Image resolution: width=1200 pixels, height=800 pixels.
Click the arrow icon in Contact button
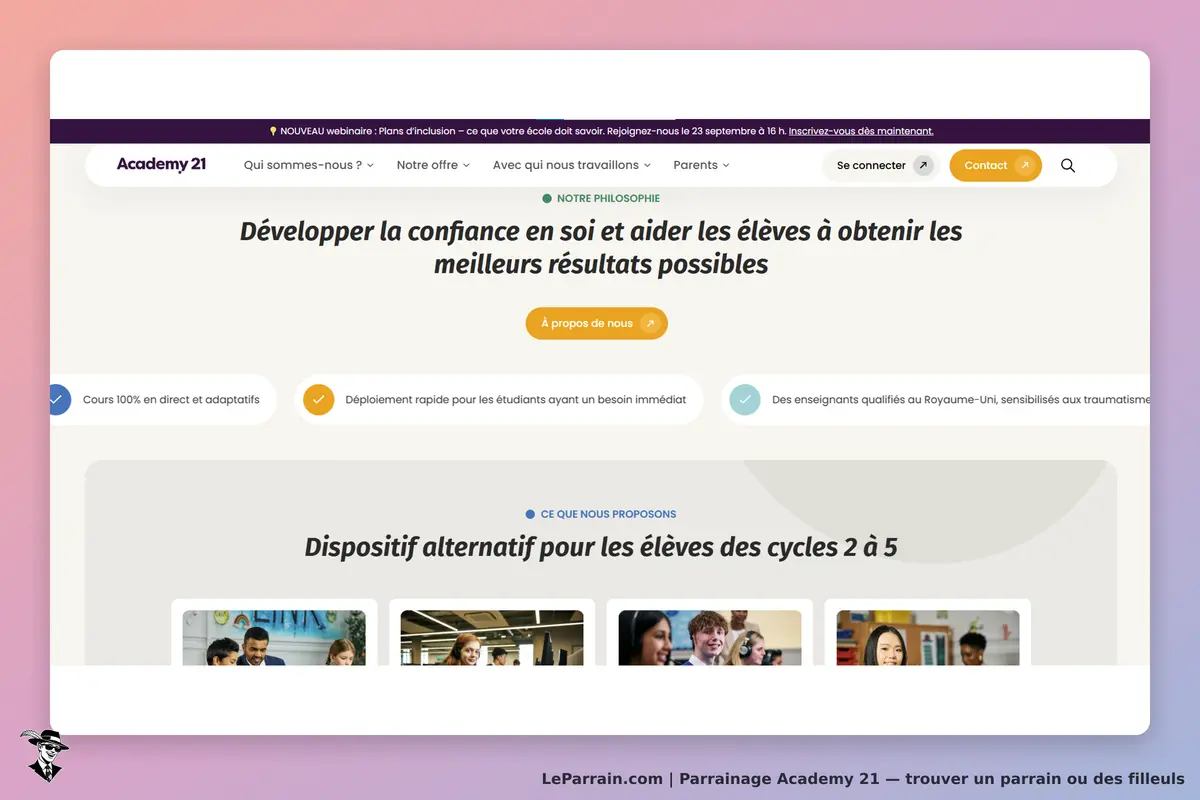click(x=1024, y=166)
